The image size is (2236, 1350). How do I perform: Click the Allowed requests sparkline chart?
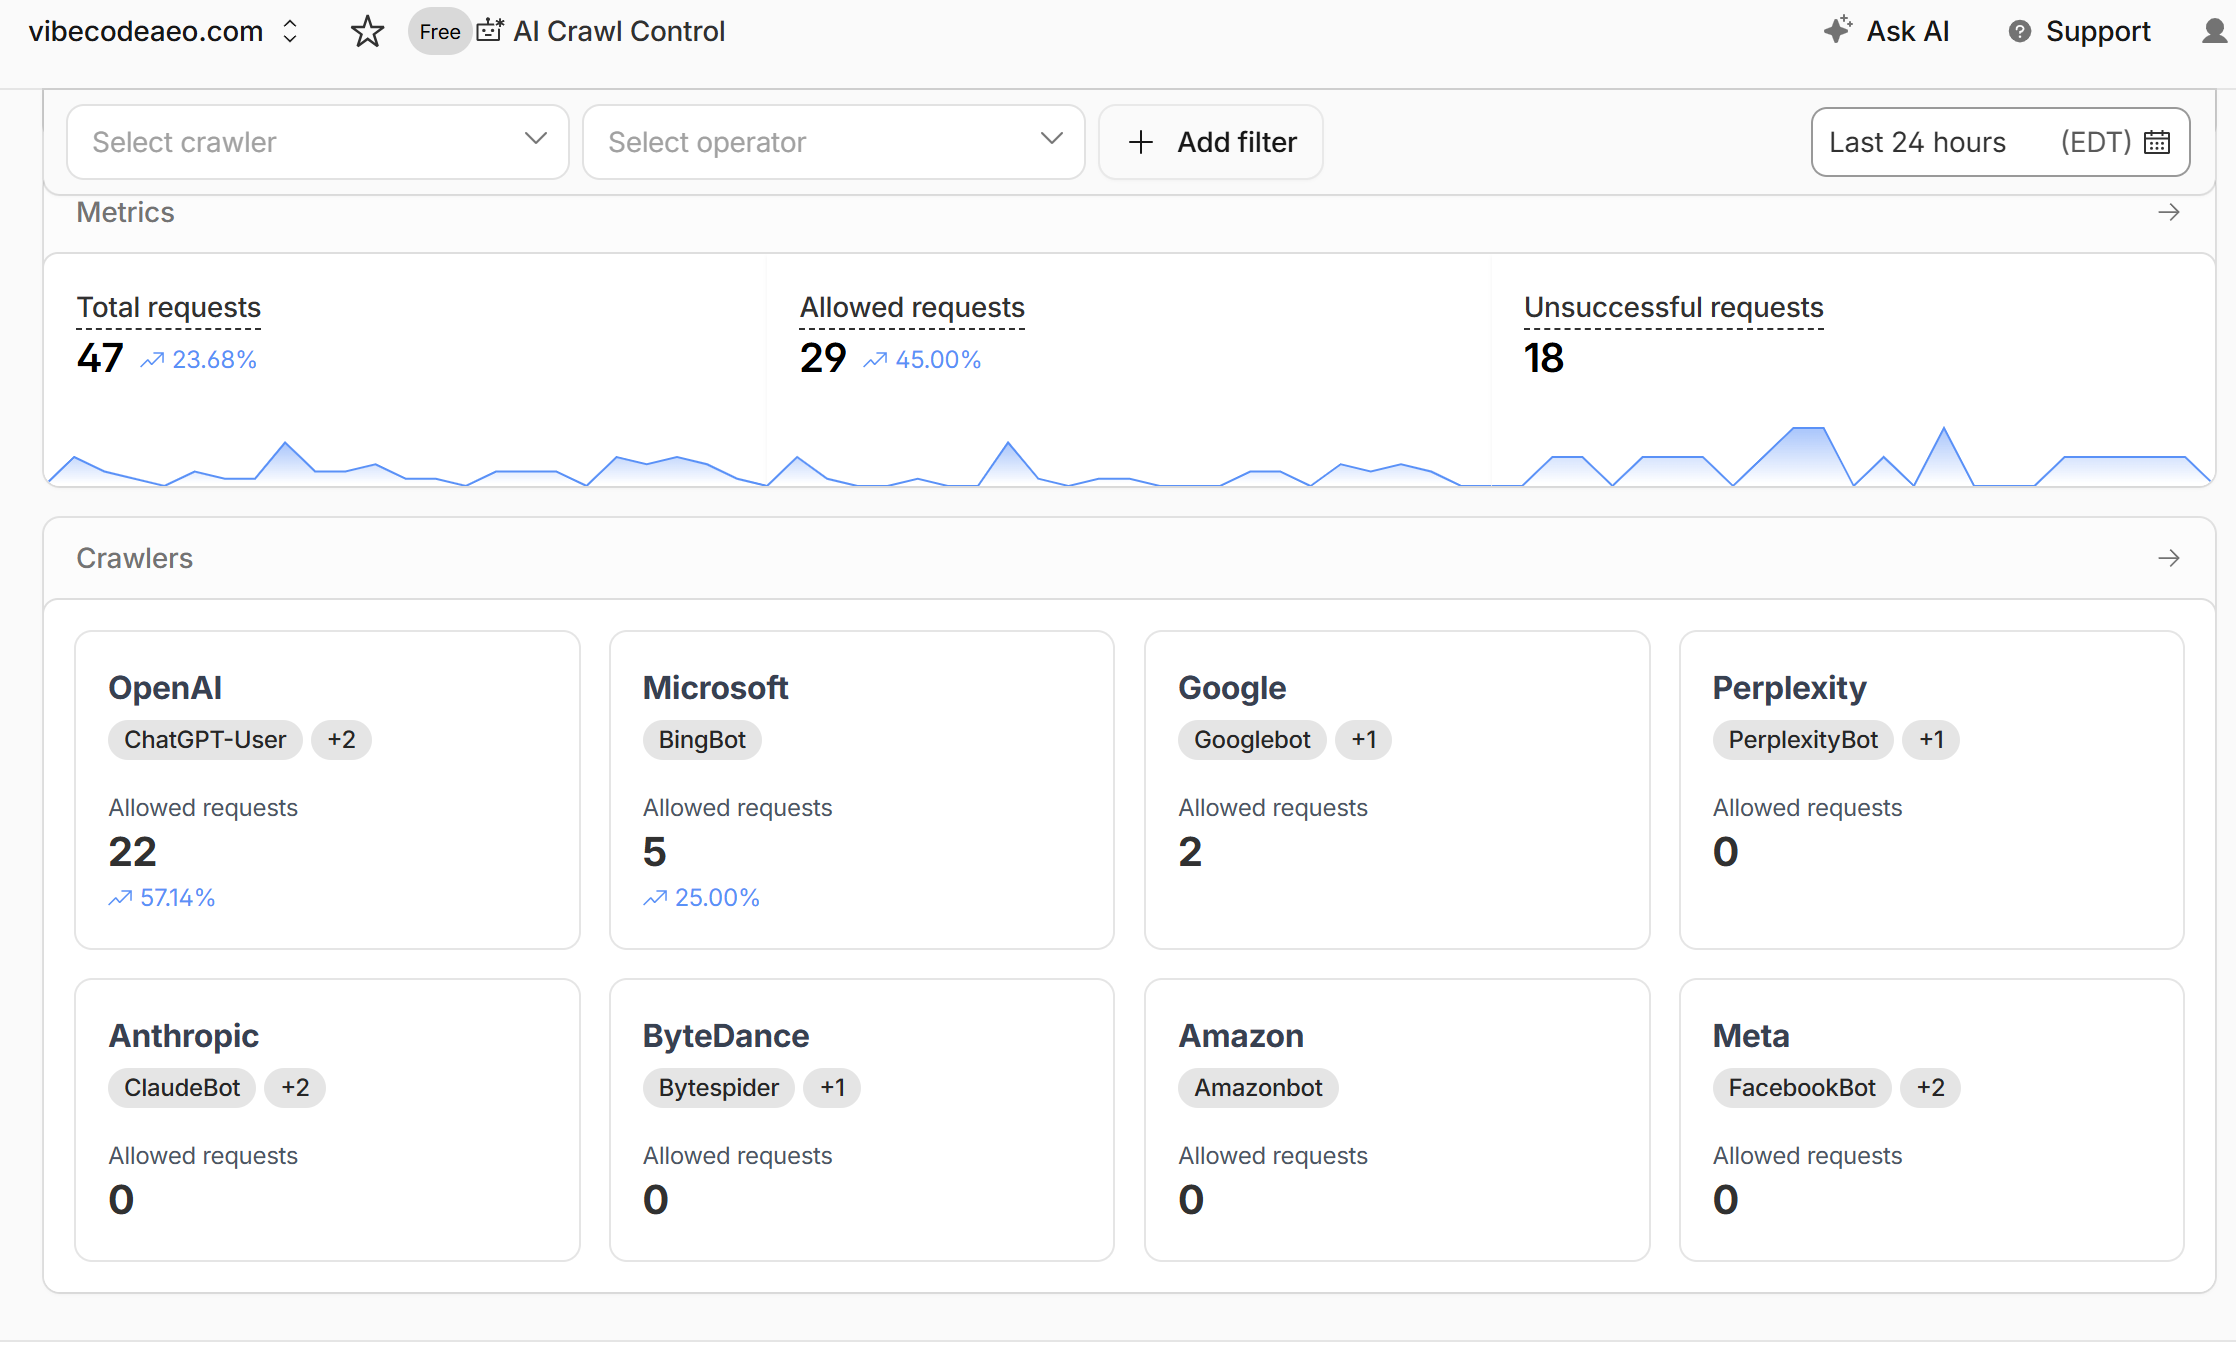(x=1129, y=463)
